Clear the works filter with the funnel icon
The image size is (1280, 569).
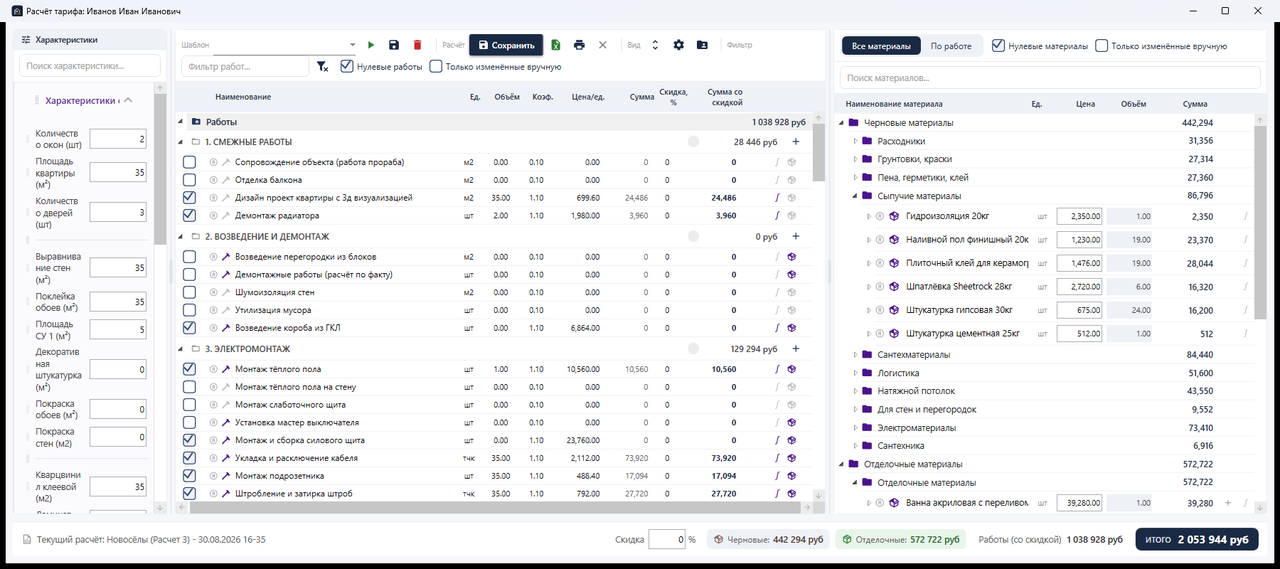tap(322, 67)
